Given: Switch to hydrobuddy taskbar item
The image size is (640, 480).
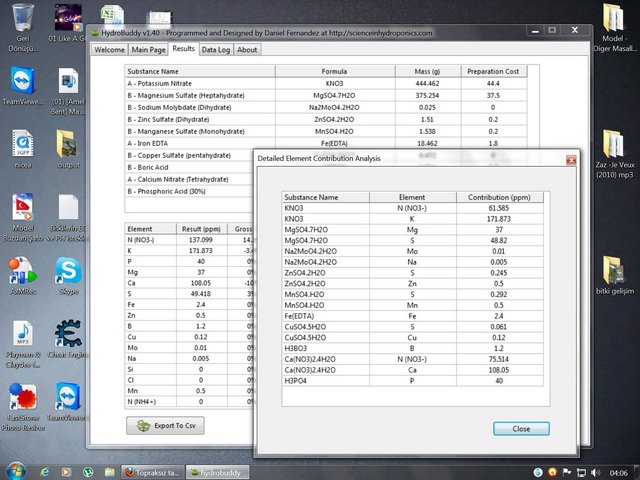Looking at the screenshot, I should click(218, 472).
